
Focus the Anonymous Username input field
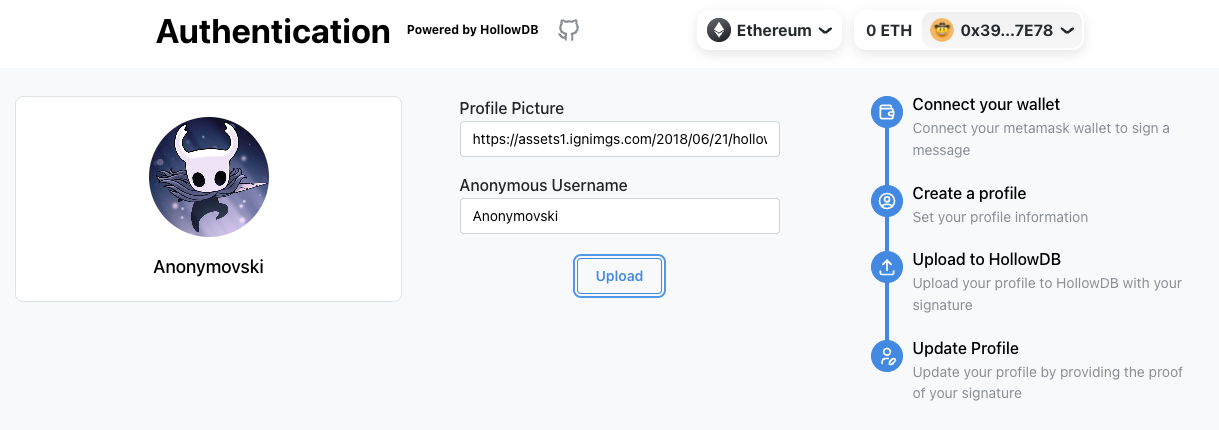[x=619, y=216]
